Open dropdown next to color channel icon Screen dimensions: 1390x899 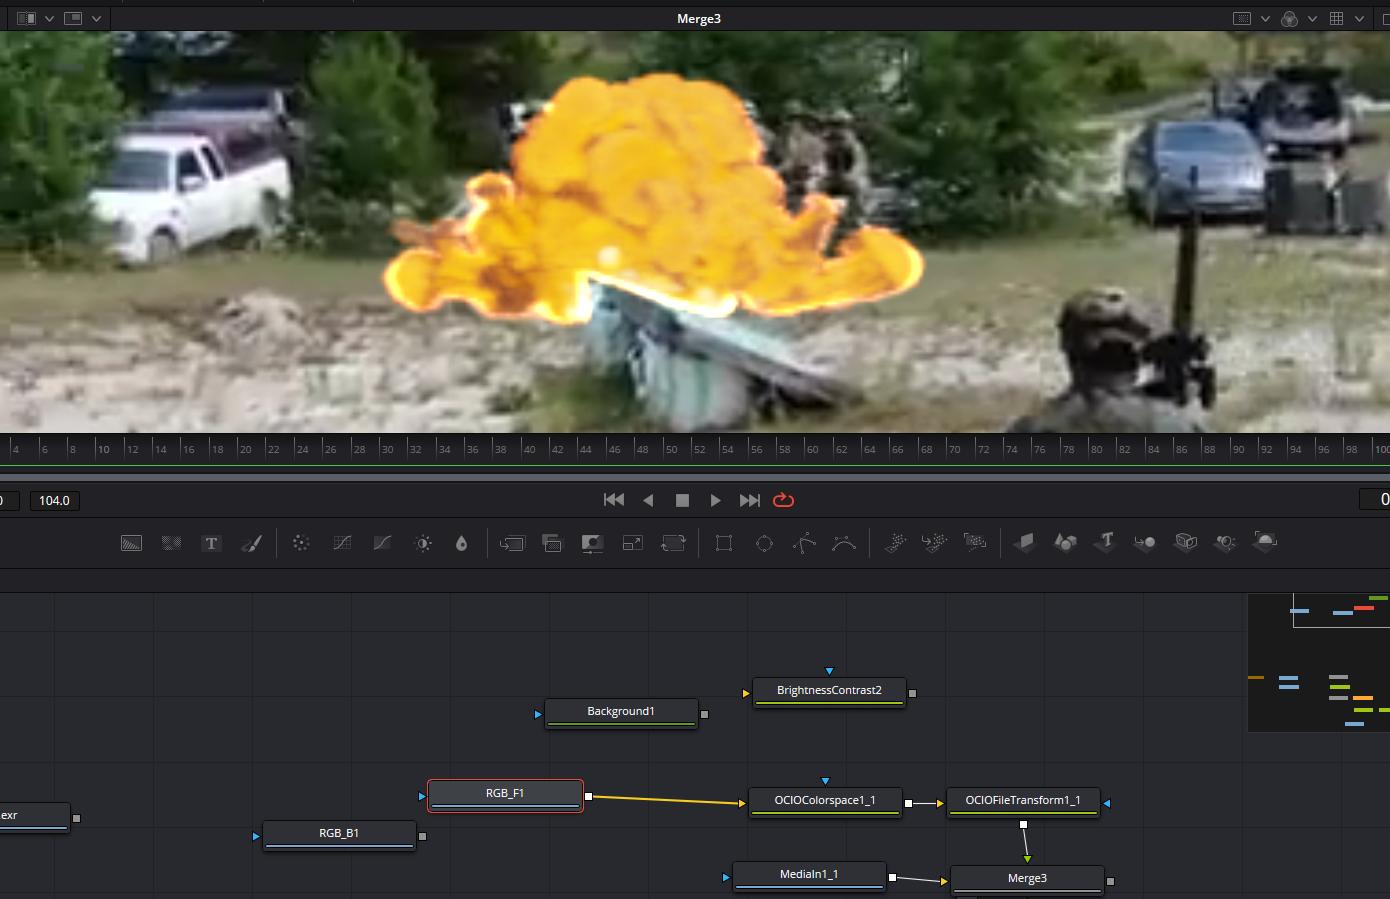click(x=1312, y=19)
